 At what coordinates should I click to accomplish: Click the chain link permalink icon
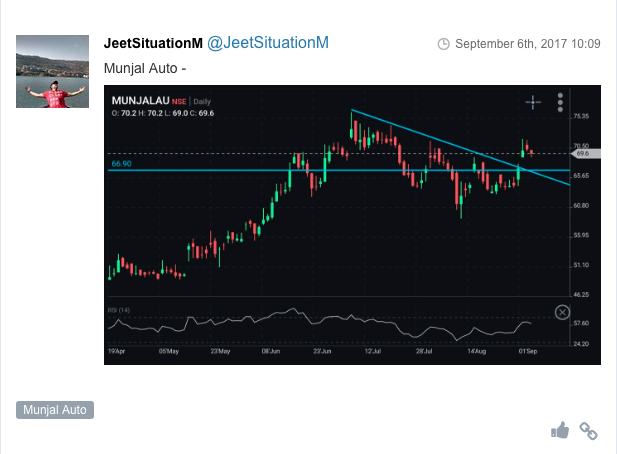pos(588,431)
